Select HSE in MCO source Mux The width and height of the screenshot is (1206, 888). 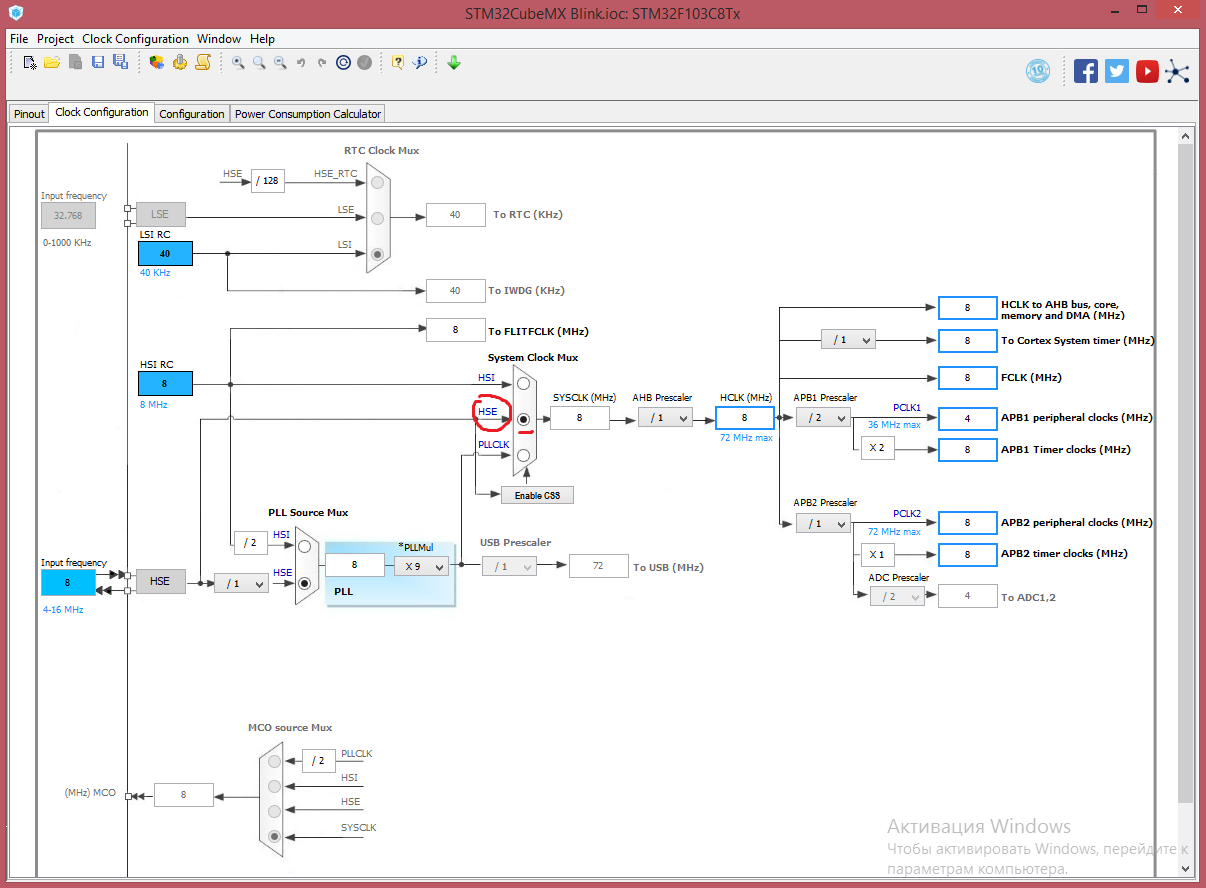click(x=275, y=811)
